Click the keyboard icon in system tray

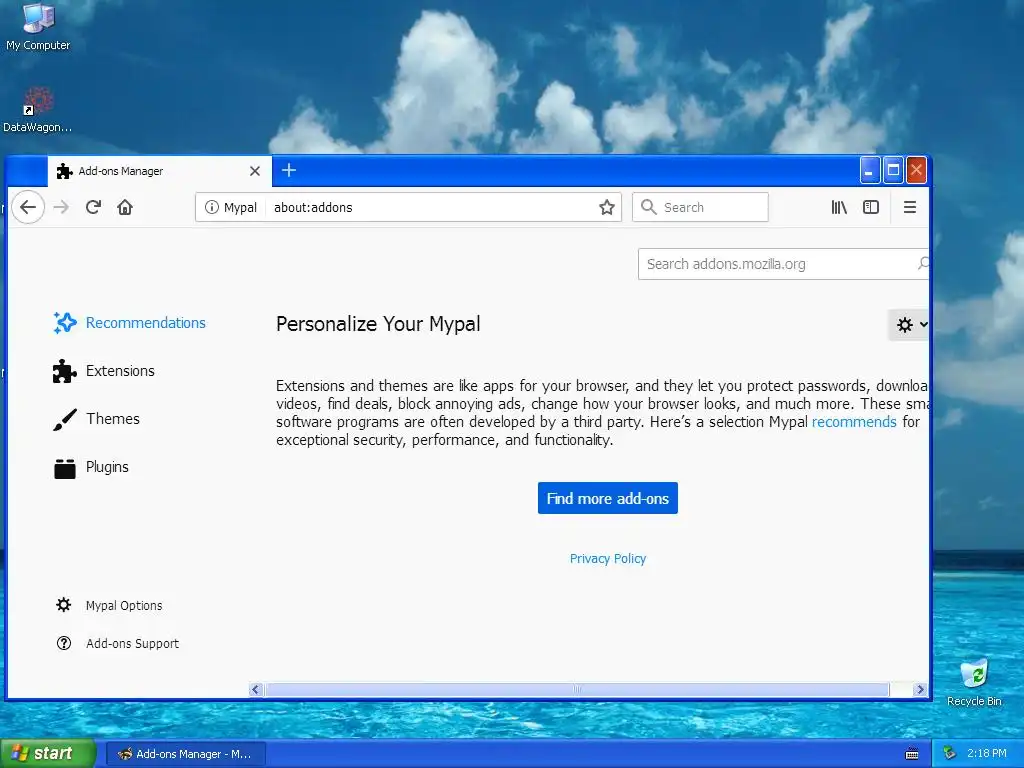[x=912, y=754]
